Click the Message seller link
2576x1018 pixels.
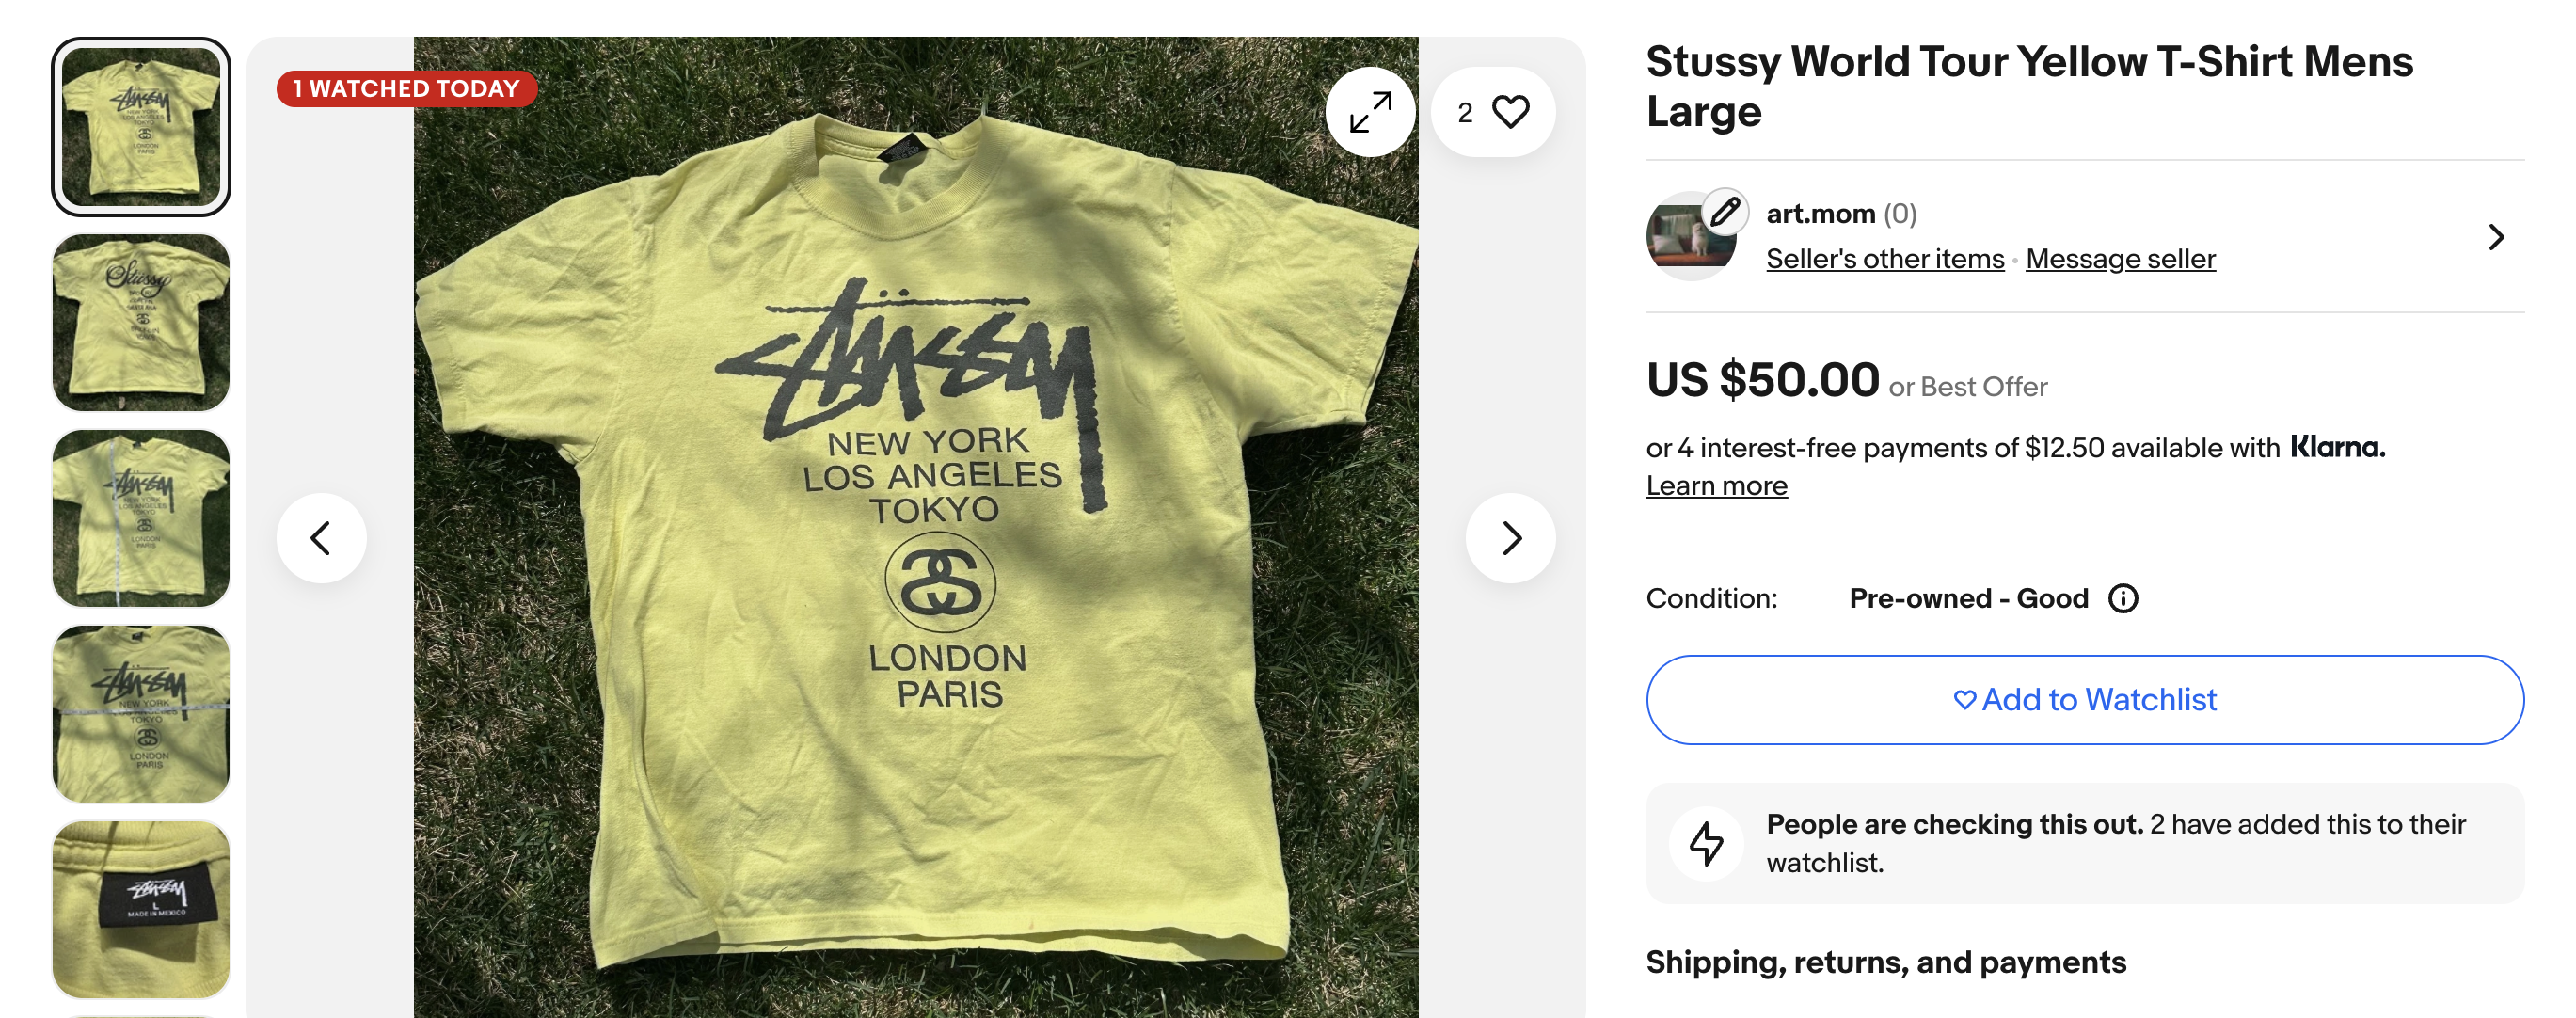click(x=2120, y=259)
